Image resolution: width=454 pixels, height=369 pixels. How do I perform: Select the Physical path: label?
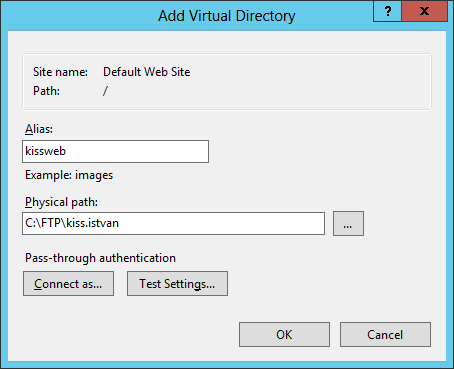coord(61,202)
